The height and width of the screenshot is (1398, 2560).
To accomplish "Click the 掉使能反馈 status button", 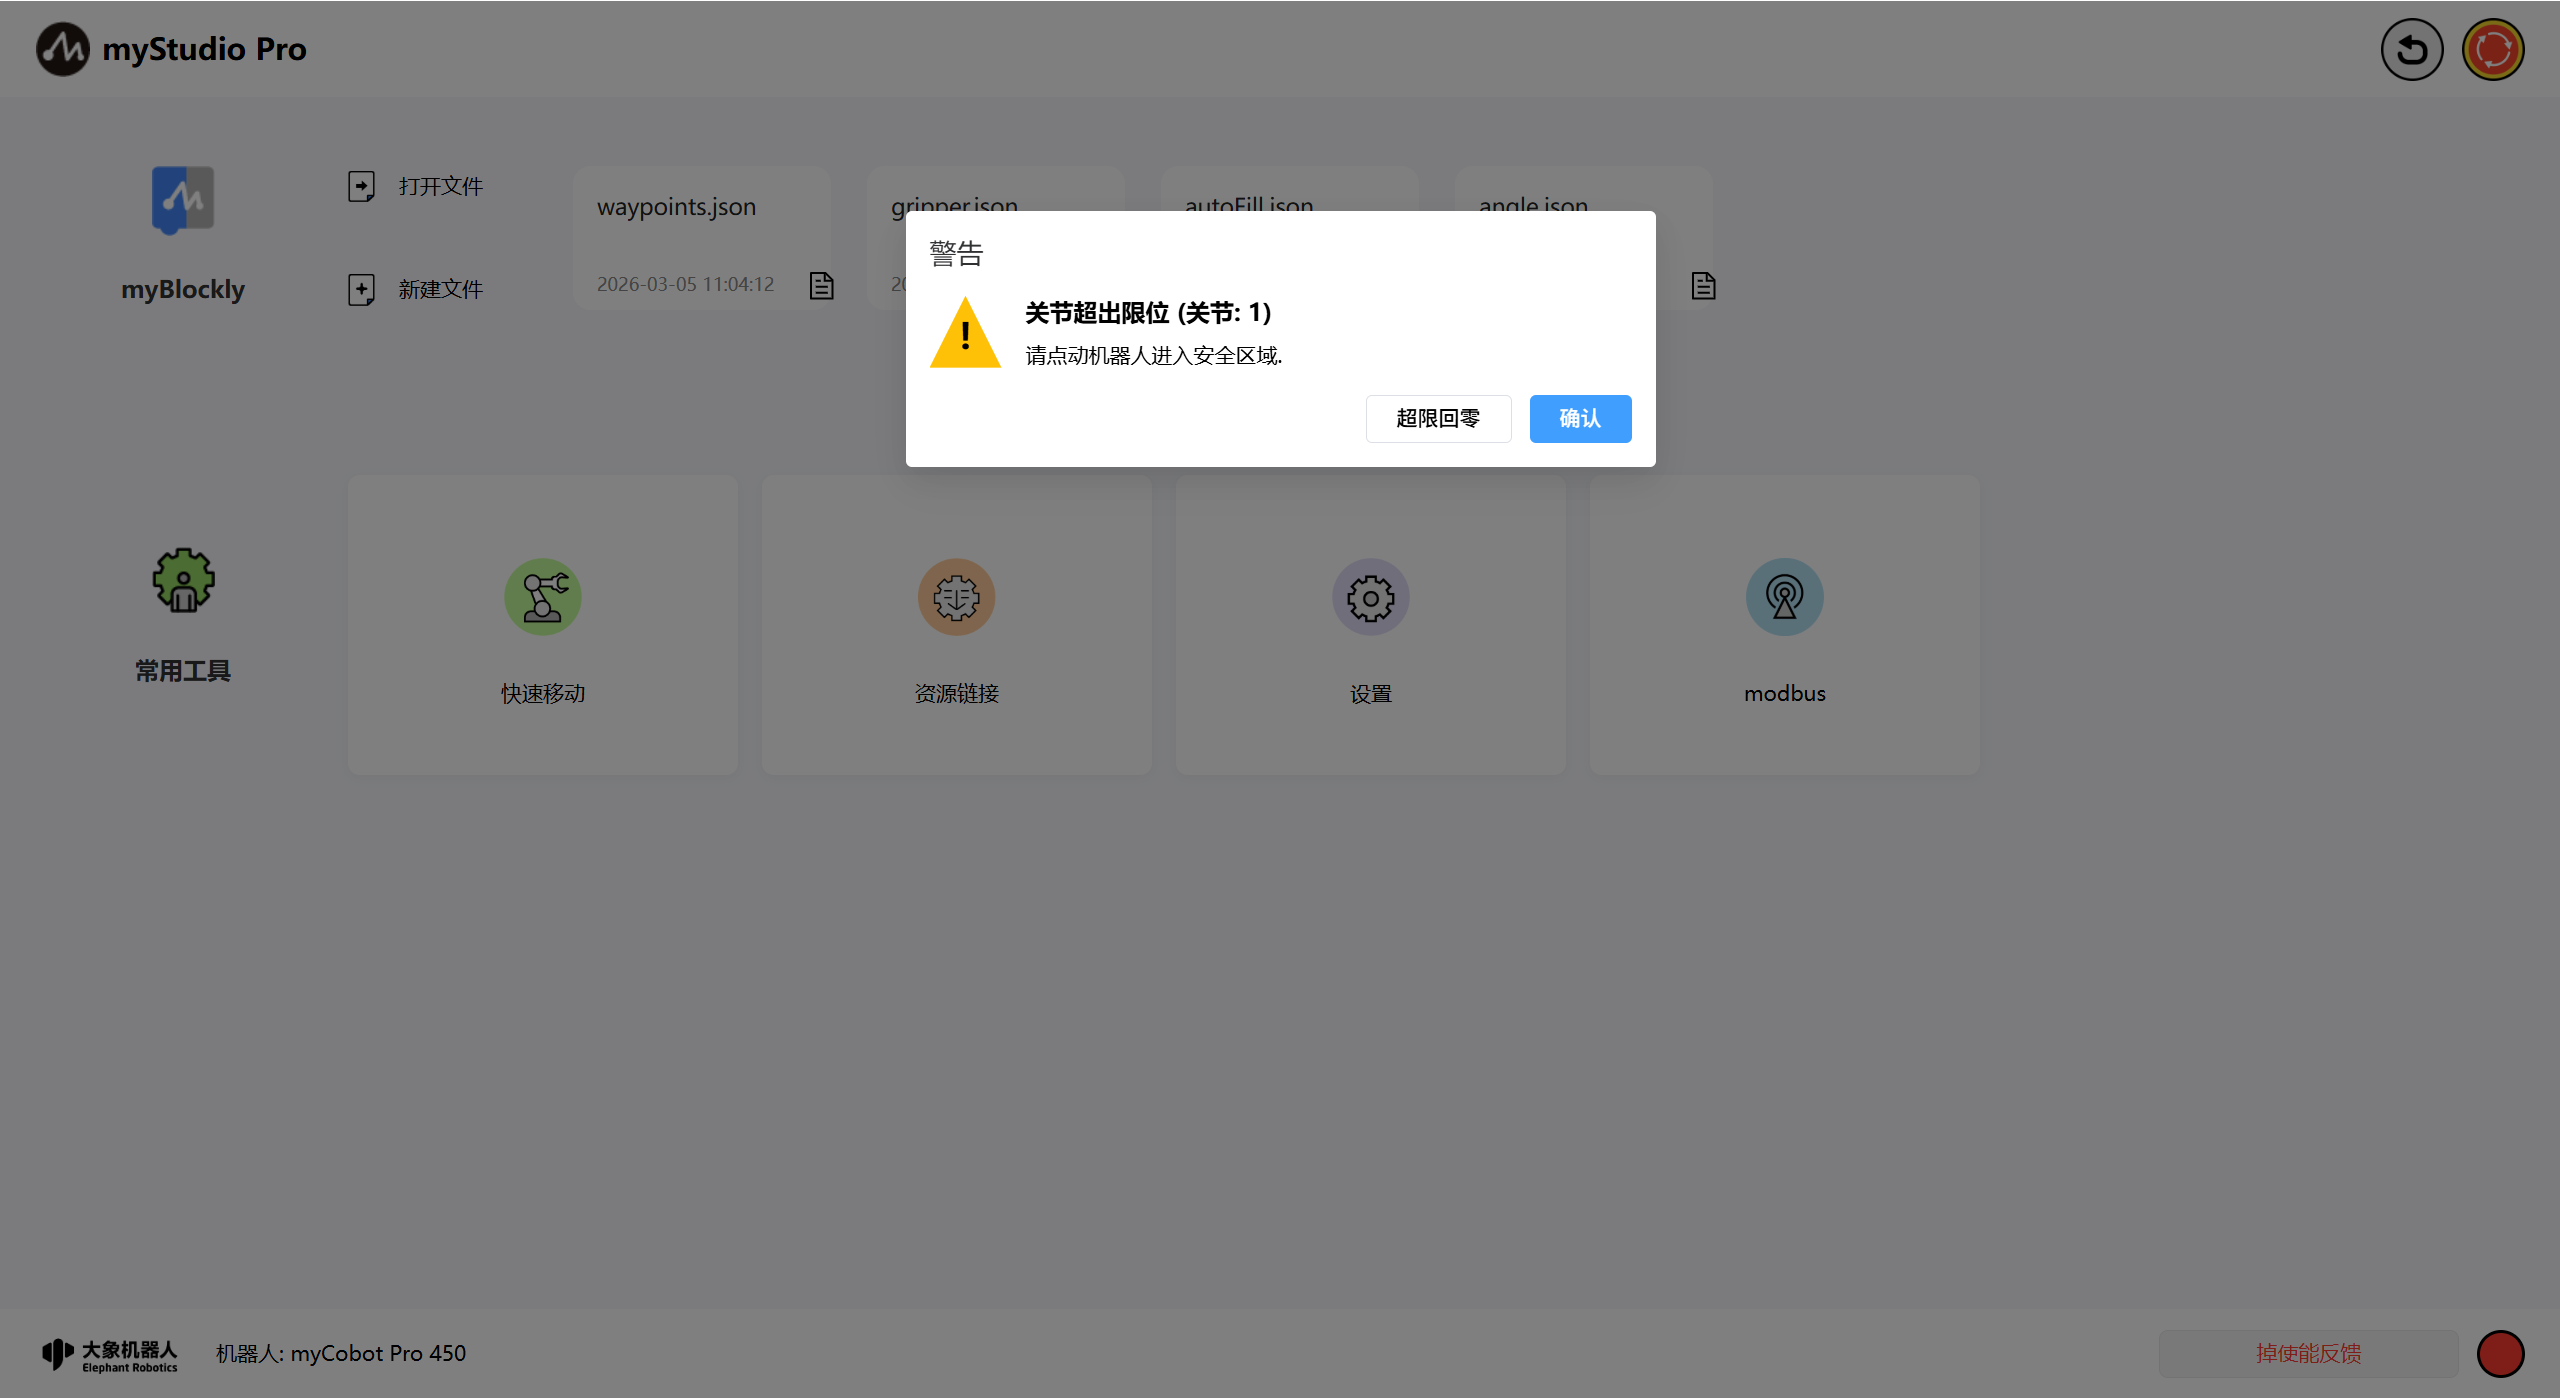I will [x=2307, y=1353].
